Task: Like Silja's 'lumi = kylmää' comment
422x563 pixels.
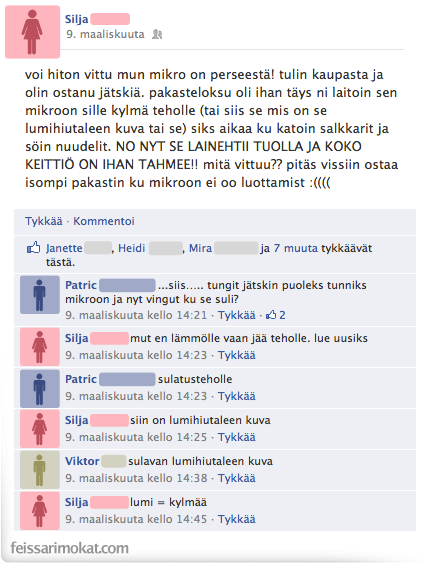Action: (x=237, y=519)
